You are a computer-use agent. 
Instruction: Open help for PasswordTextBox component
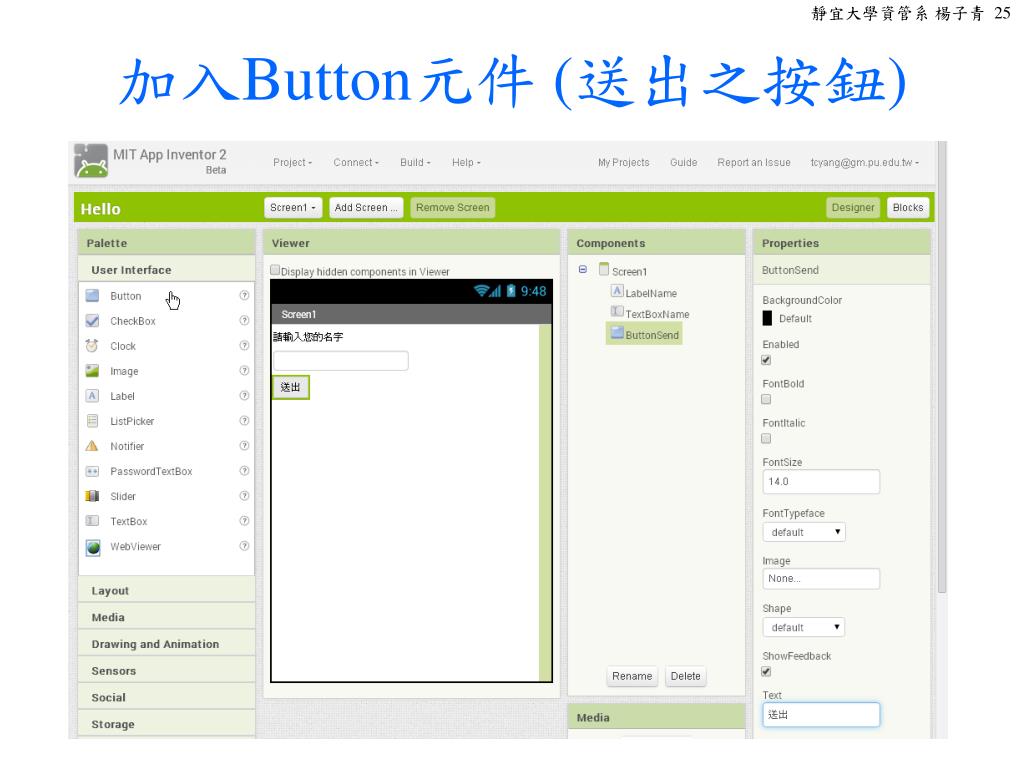pos(244,470)
